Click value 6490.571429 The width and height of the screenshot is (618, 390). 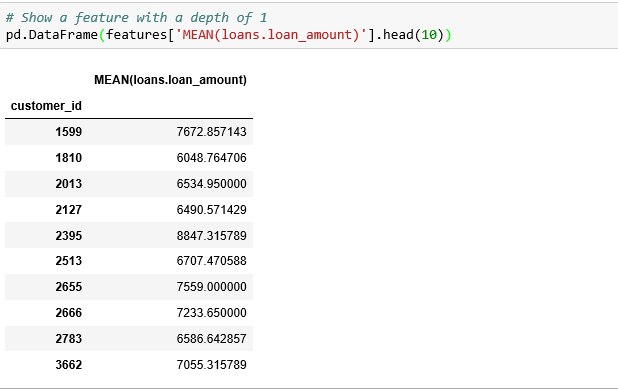pyautogui.click(x=211, y=210)
